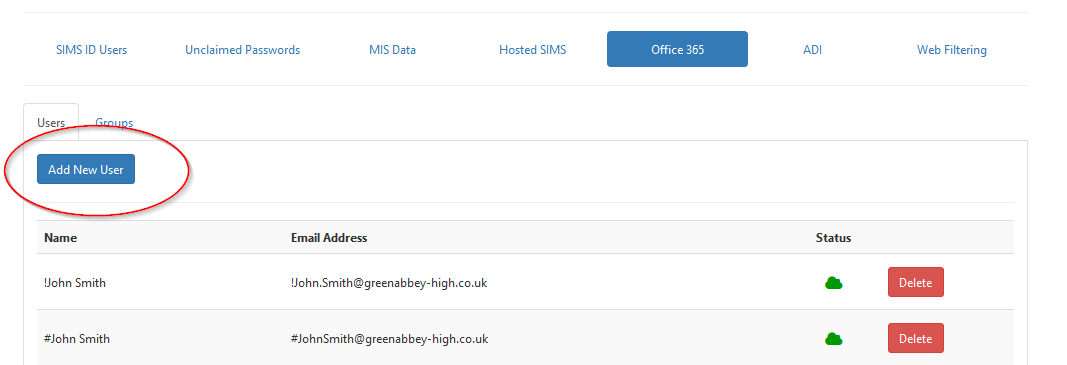Open the ADI tab
1067x365 pixels.
[x=812, y=50]
